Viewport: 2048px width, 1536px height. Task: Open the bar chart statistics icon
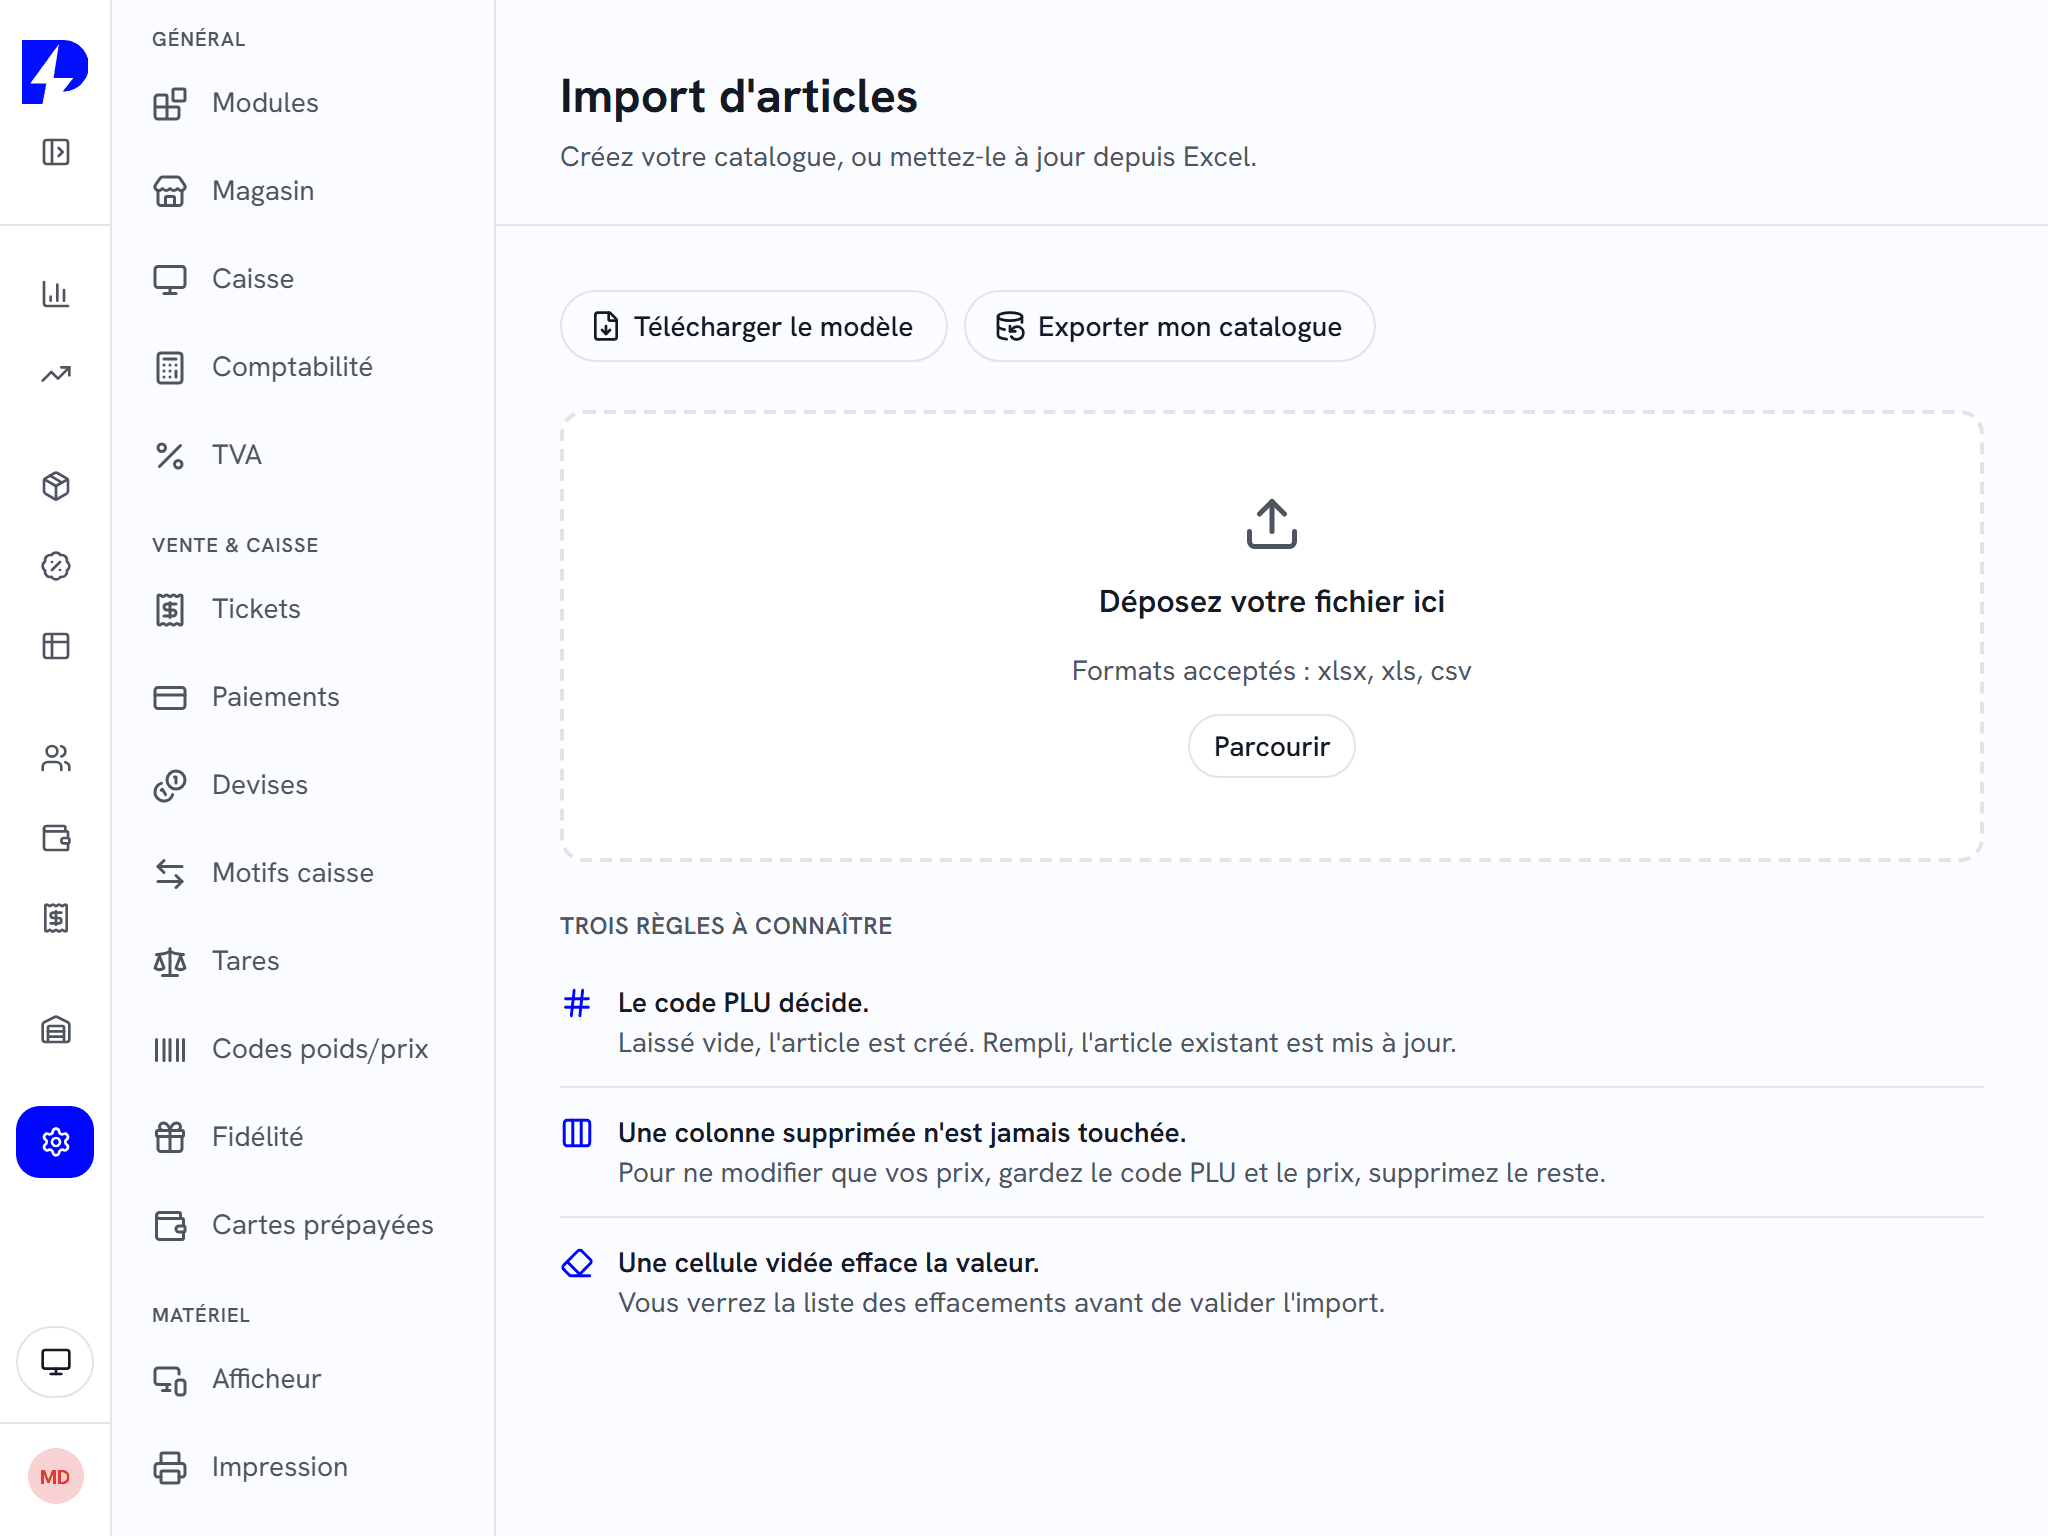tap(56, 294)
